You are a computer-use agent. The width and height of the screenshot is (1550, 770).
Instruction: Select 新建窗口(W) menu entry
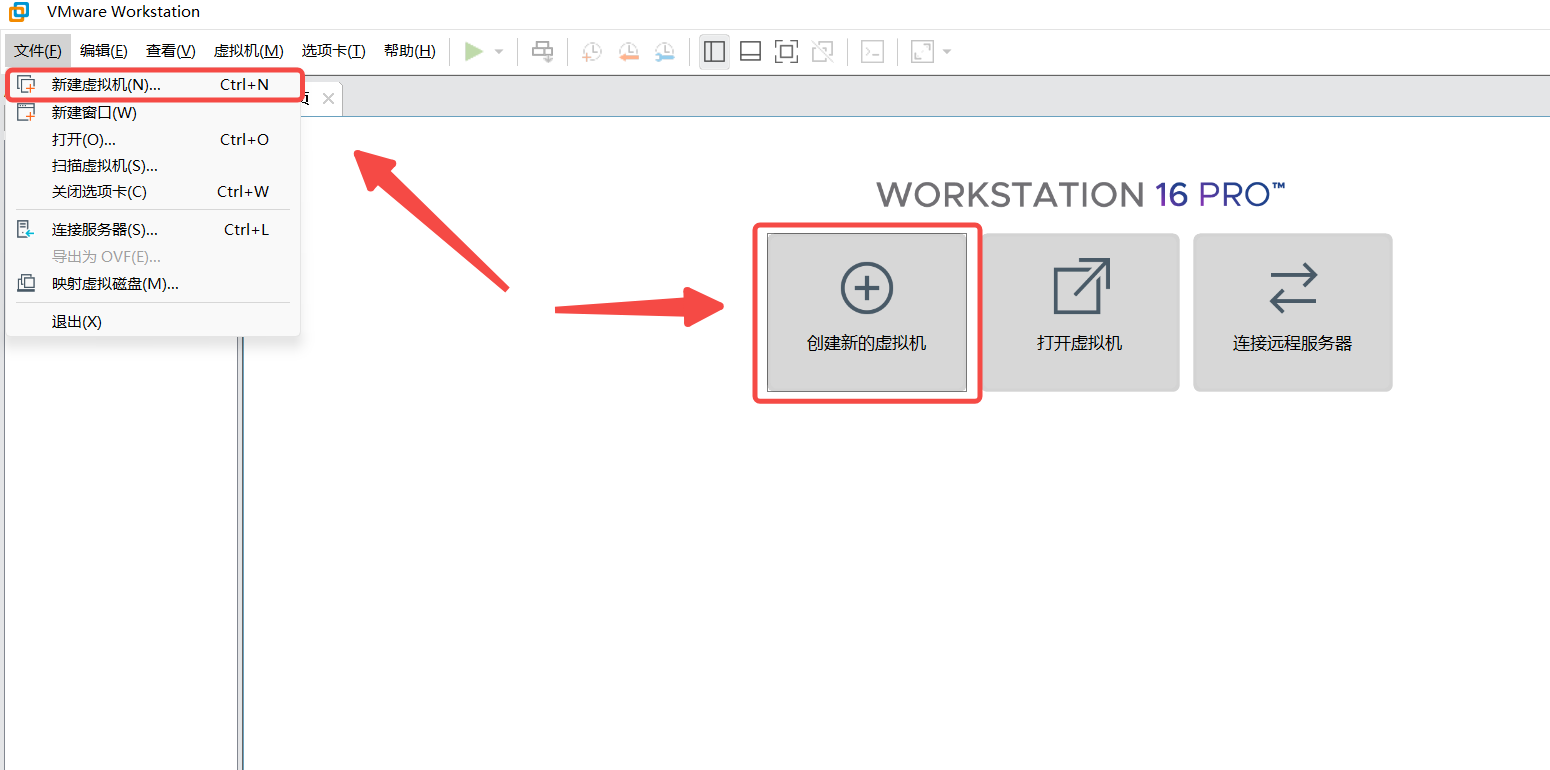tap(153, 113)
